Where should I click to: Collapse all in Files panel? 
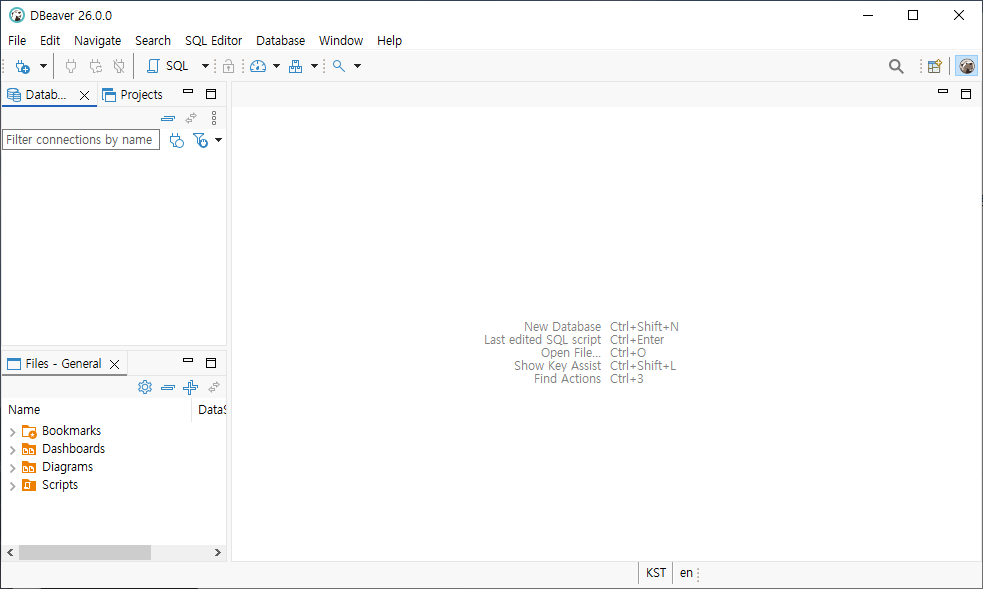[x=168, y=388]
